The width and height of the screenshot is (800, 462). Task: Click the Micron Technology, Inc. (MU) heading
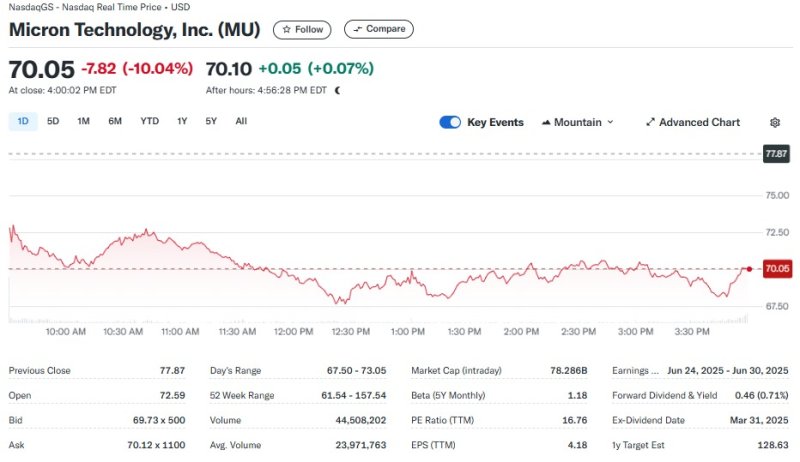click(x=135, y=30)
